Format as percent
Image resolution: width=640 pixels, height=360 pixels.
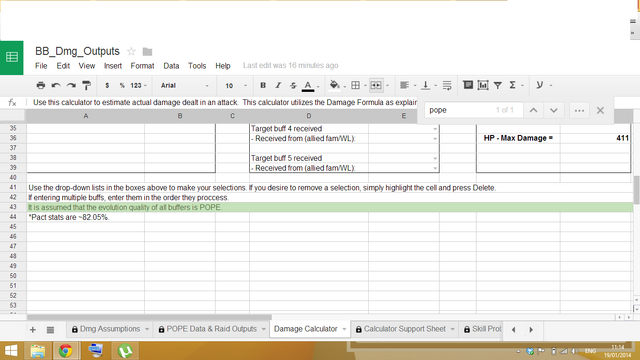(x=122, y=85)
